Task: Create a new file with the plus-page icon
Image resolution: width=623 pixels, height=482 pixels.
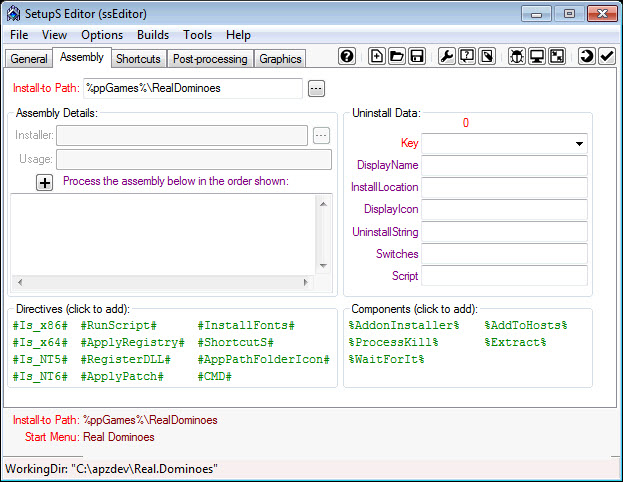Action: (376, 56)
